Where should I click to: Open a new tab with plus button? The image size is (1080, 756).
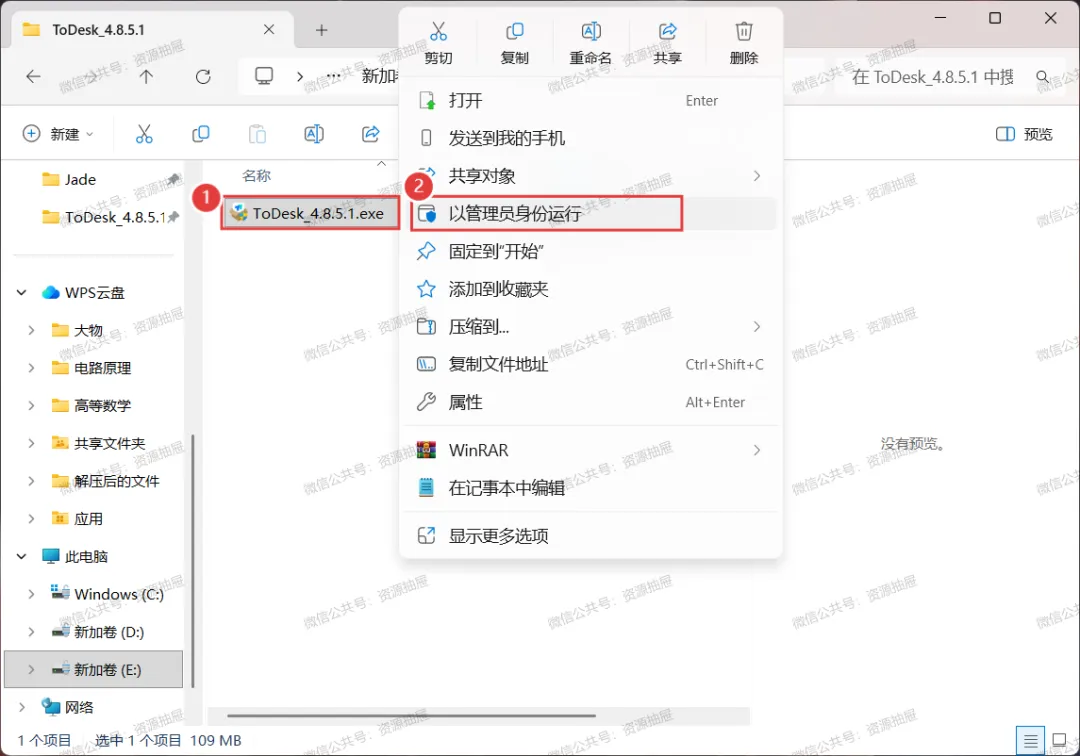tap(322, 30)
